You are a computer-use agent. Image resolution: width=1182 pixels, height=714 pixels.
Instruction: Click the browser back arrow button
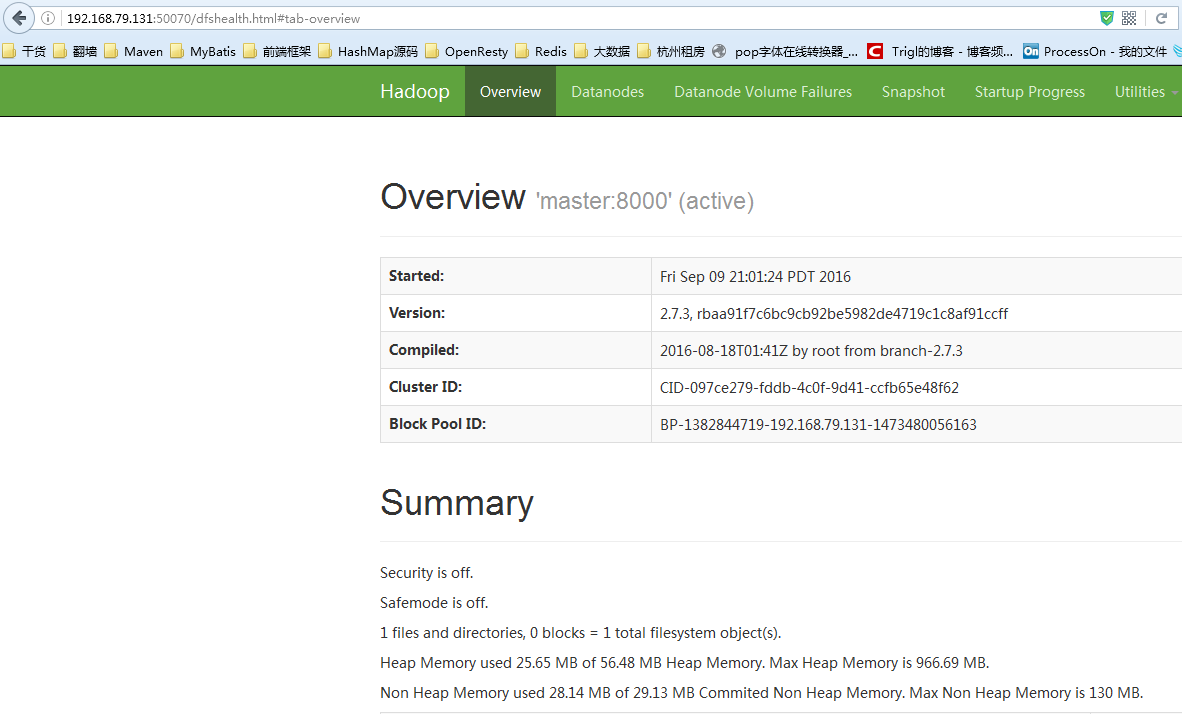pos(19,18)
